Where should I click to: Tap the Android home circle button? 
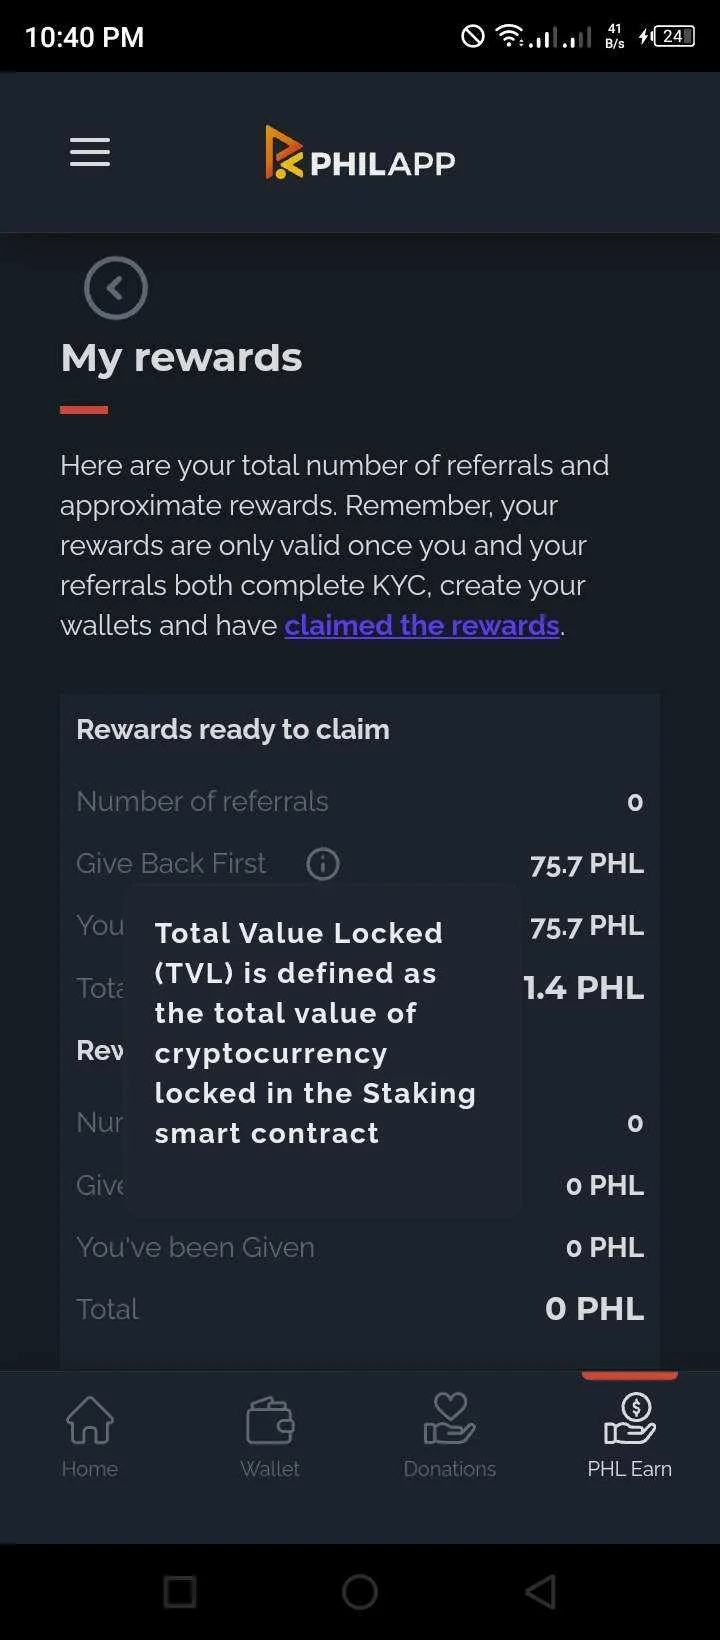(360, 1591)
